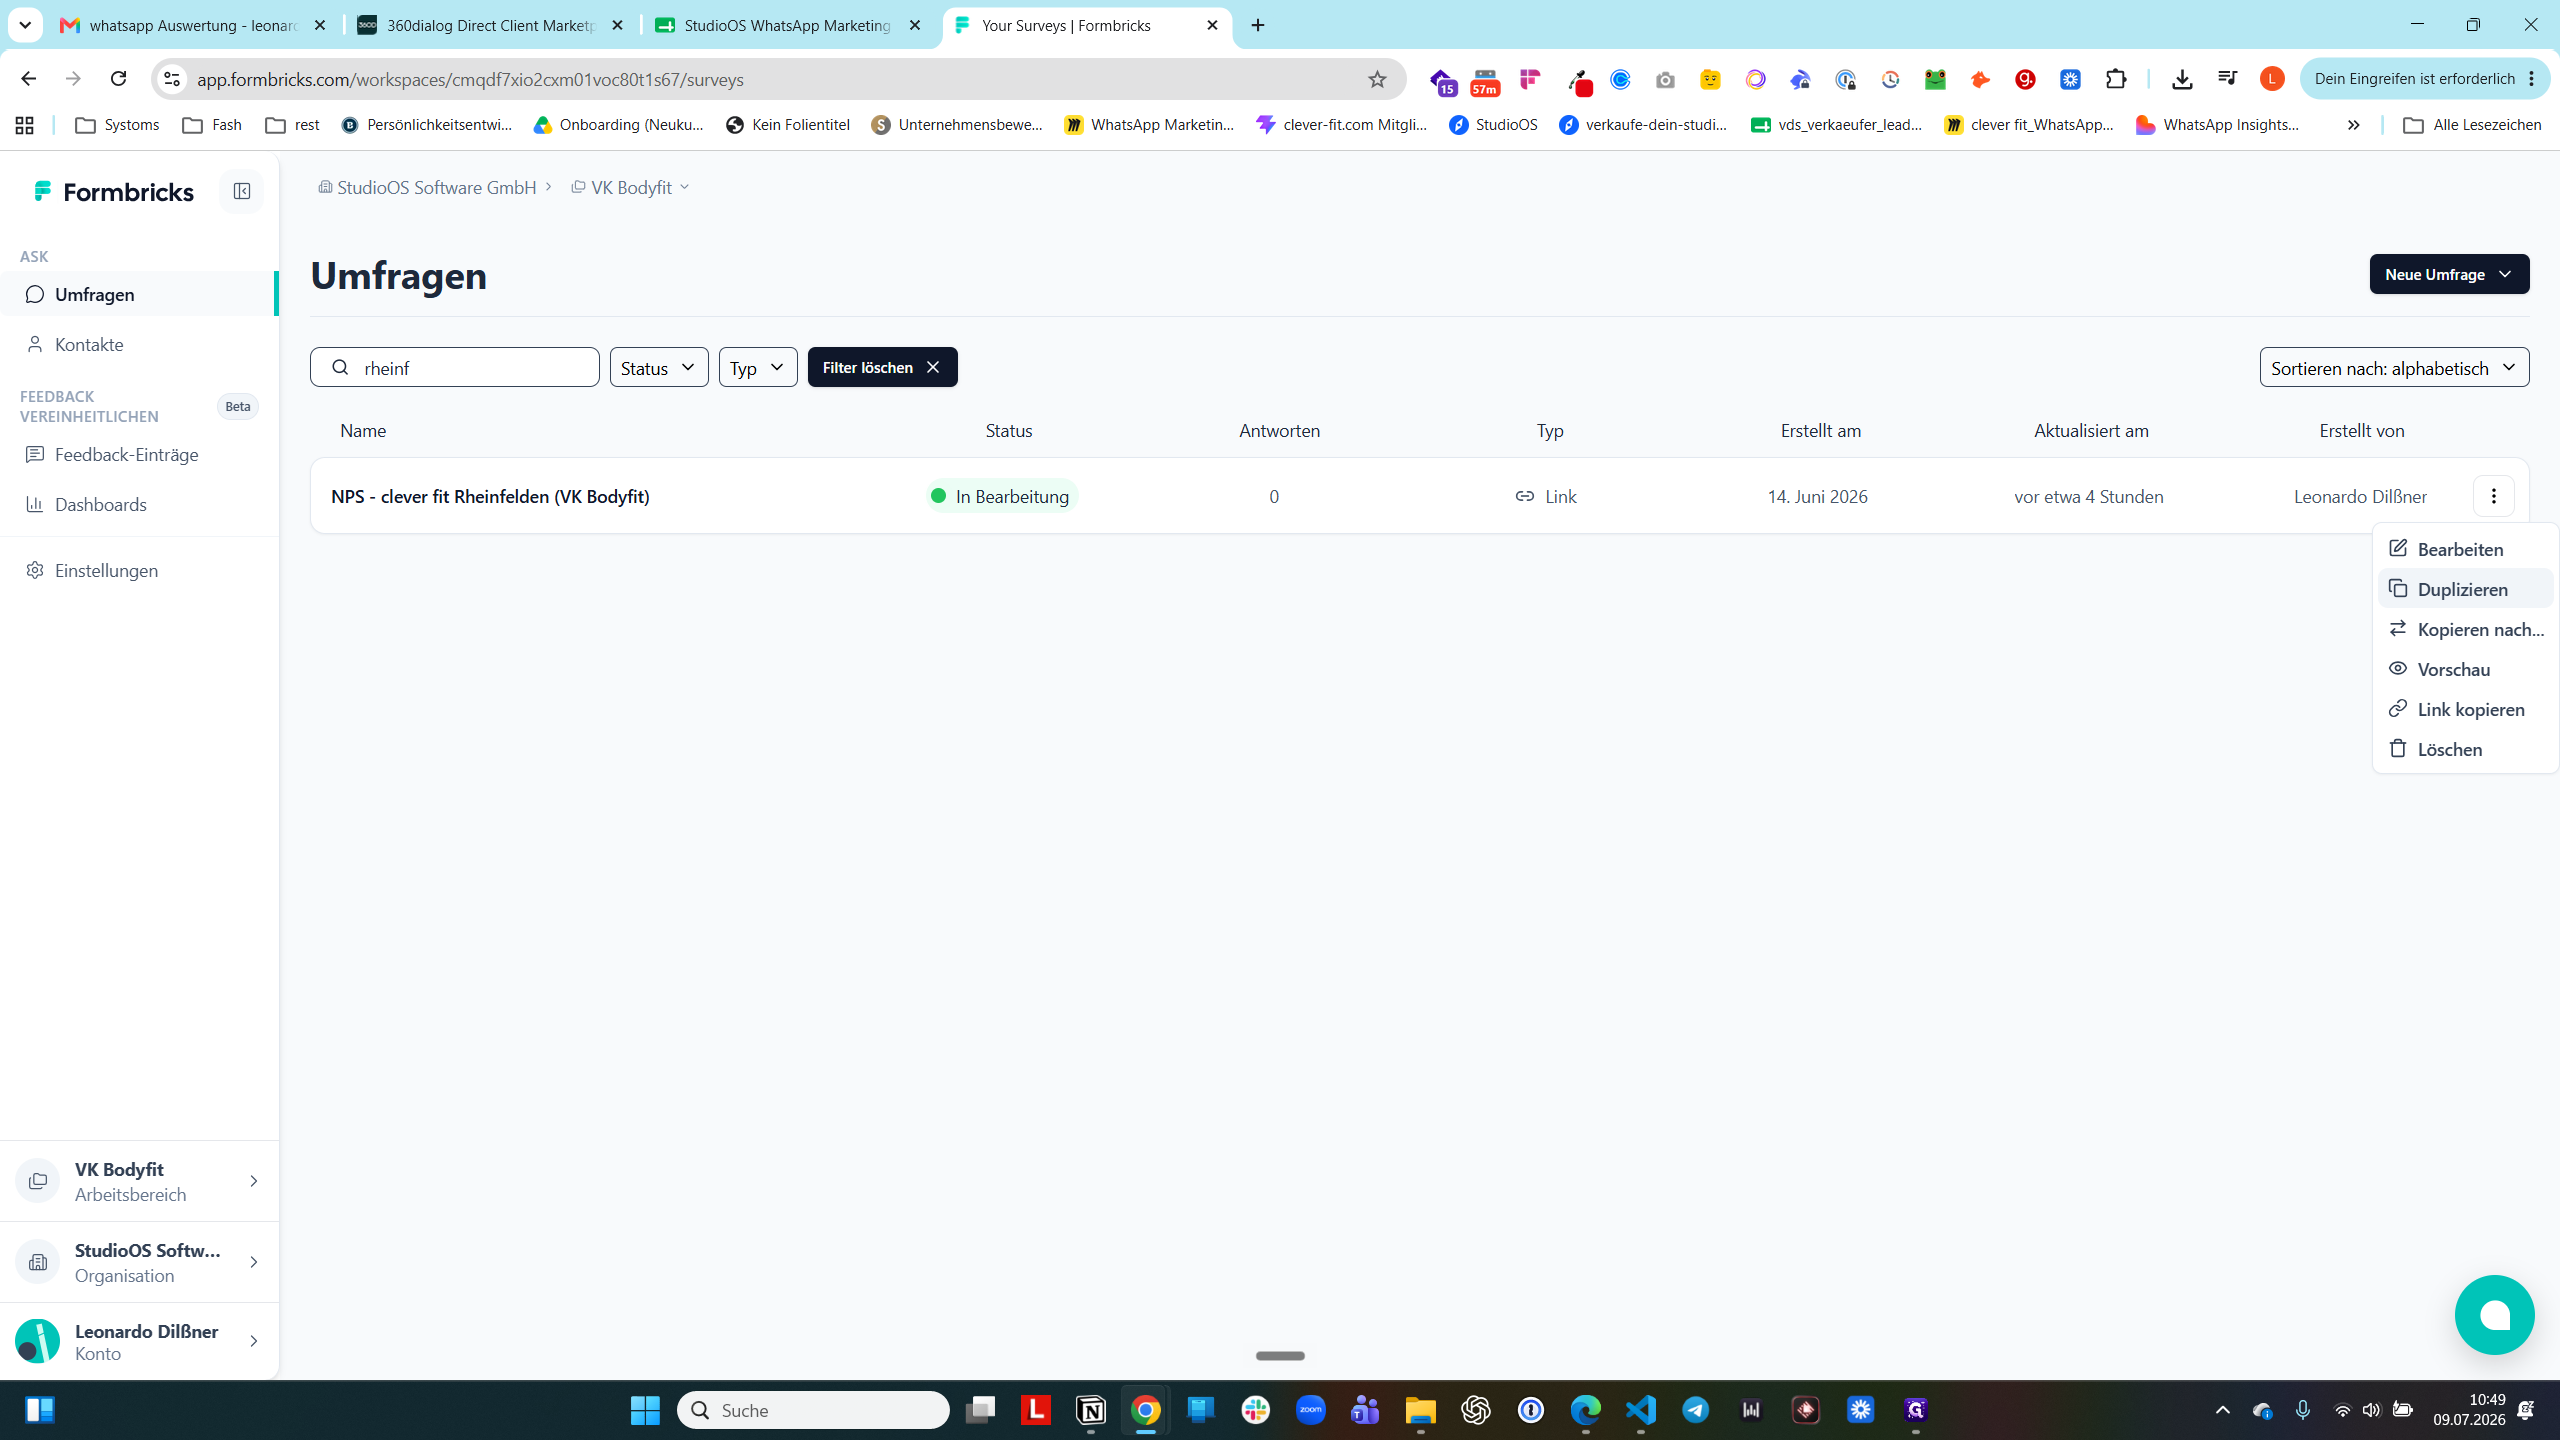Bookmark this page with the star icon
The image size is (2560, 1440).
click(x=1377, y=79)
